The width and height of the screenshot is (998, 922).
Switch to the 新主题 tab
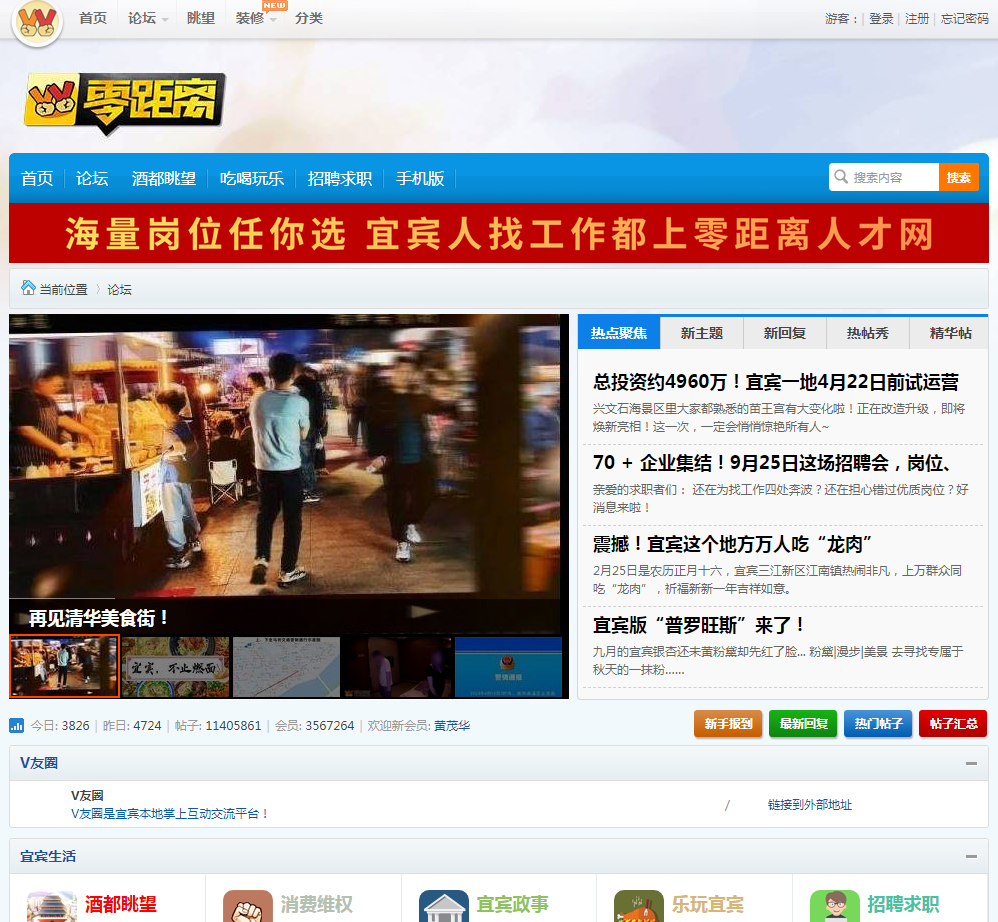(x=701, y=333)
